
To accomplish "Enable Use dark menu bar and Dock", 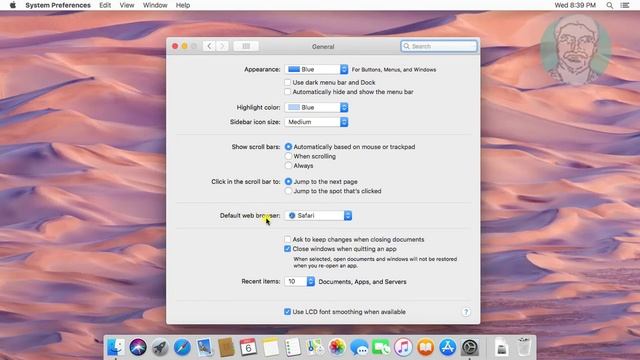I will (288, 82).
